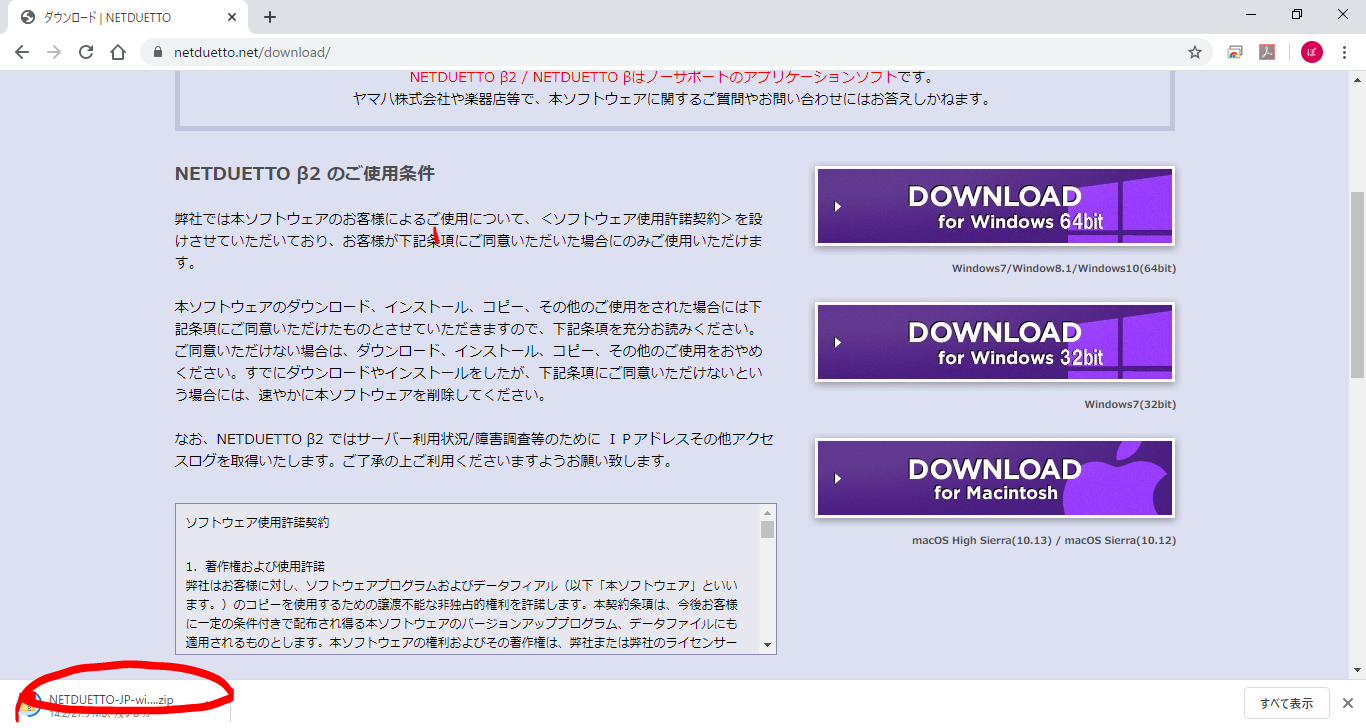Click the すべて表示 downloads button
Image resolution: width=1366 pixels, height=728 pixels.
point(1287,704)
